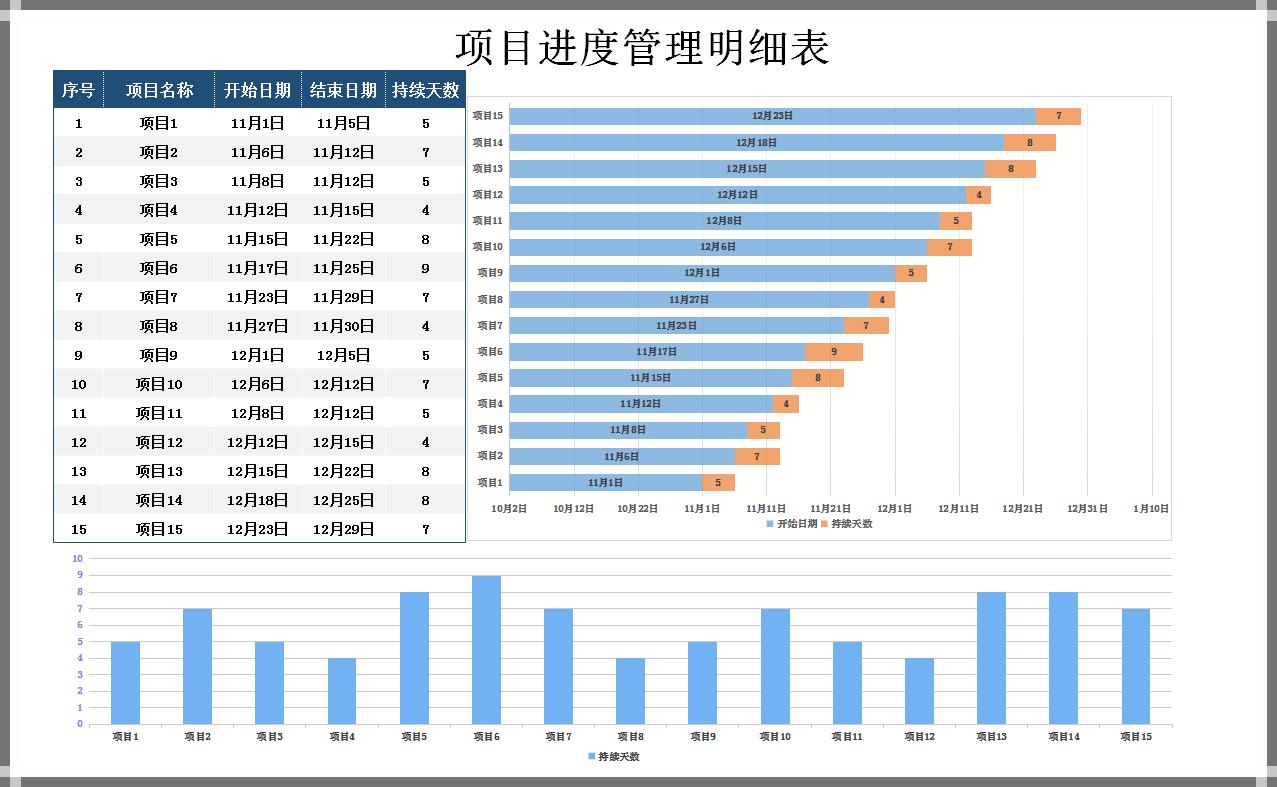
Task: Click 项目15's orange duration segment in Gantt chart
Action: click(1058, 116)
